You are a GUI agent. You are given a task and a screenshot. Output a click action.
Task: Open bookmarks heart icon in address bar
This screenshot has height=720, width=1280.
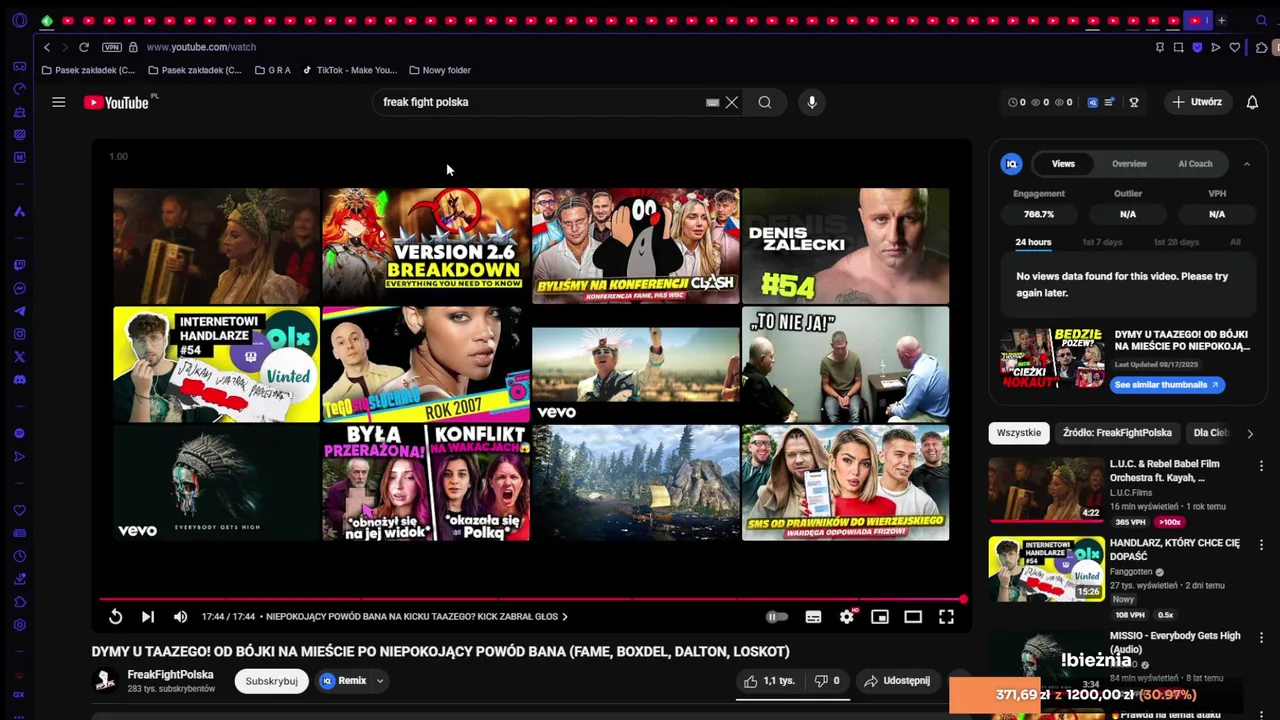click(1235, 47)
